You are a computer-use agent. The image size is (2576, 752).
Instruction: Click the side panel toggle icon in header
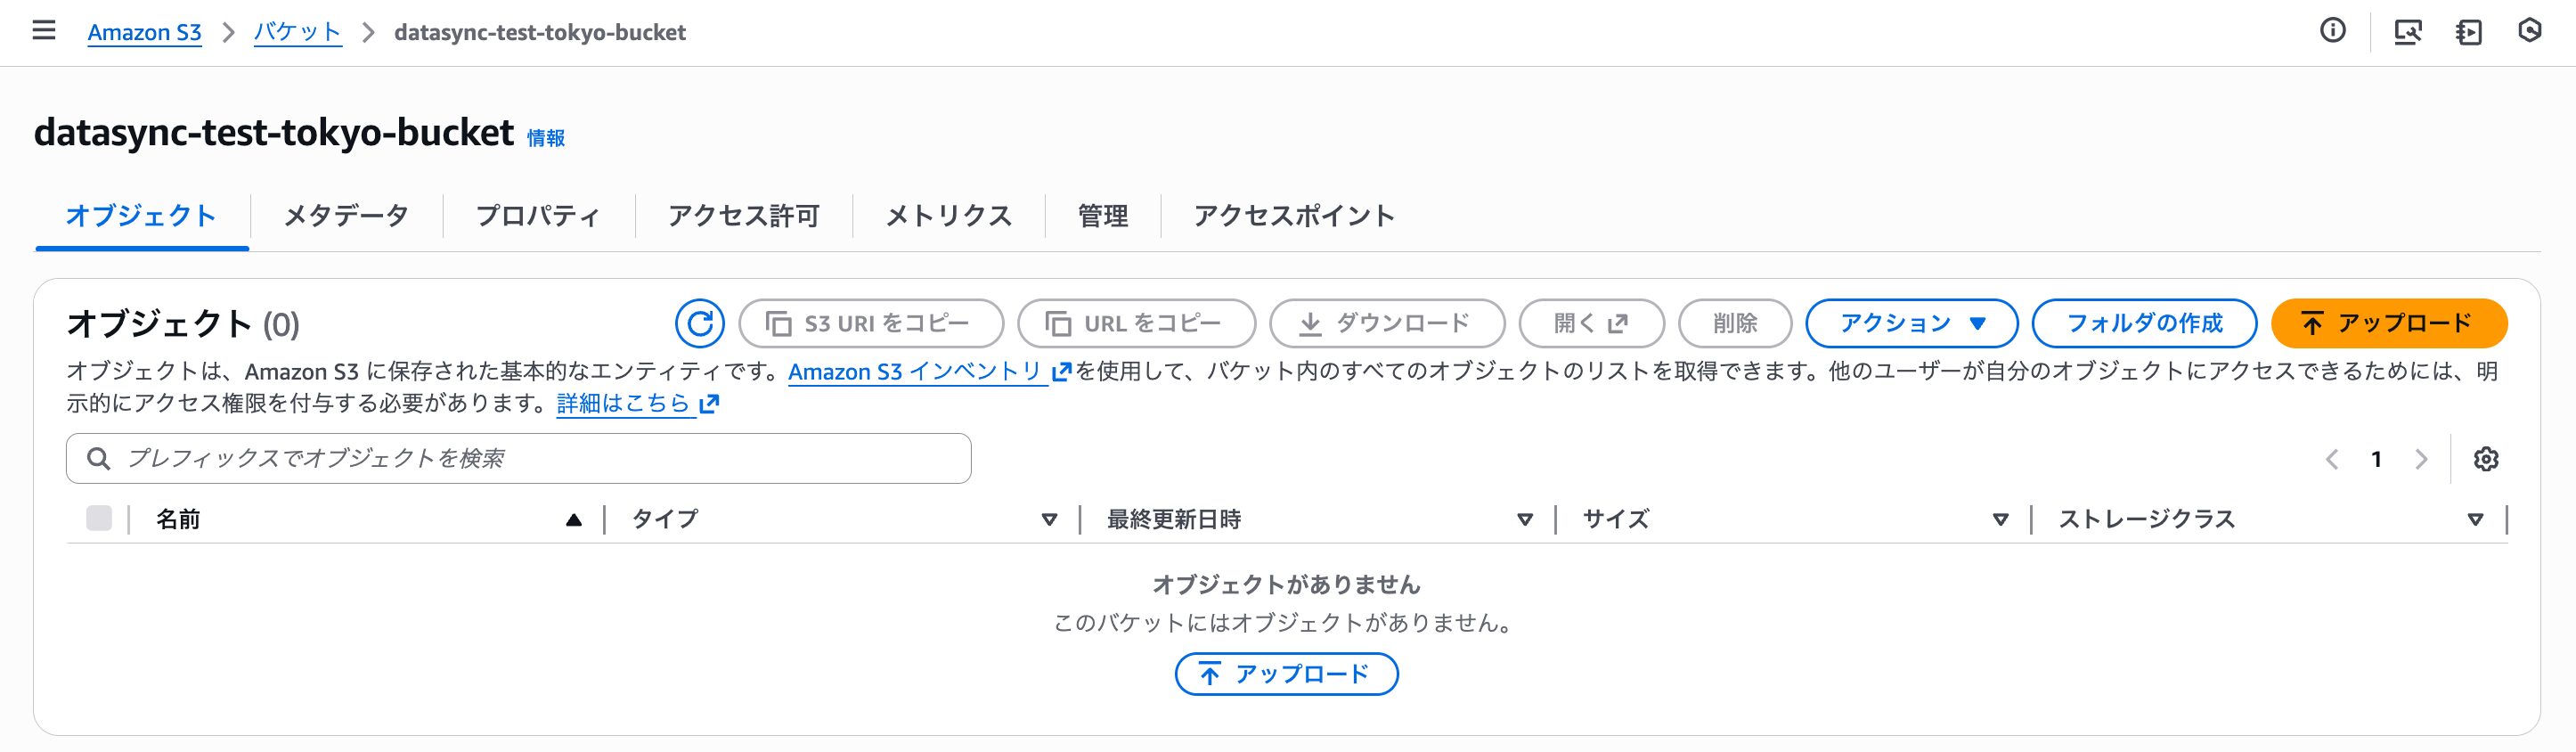pyautogui.click(x=2468, y=32)
